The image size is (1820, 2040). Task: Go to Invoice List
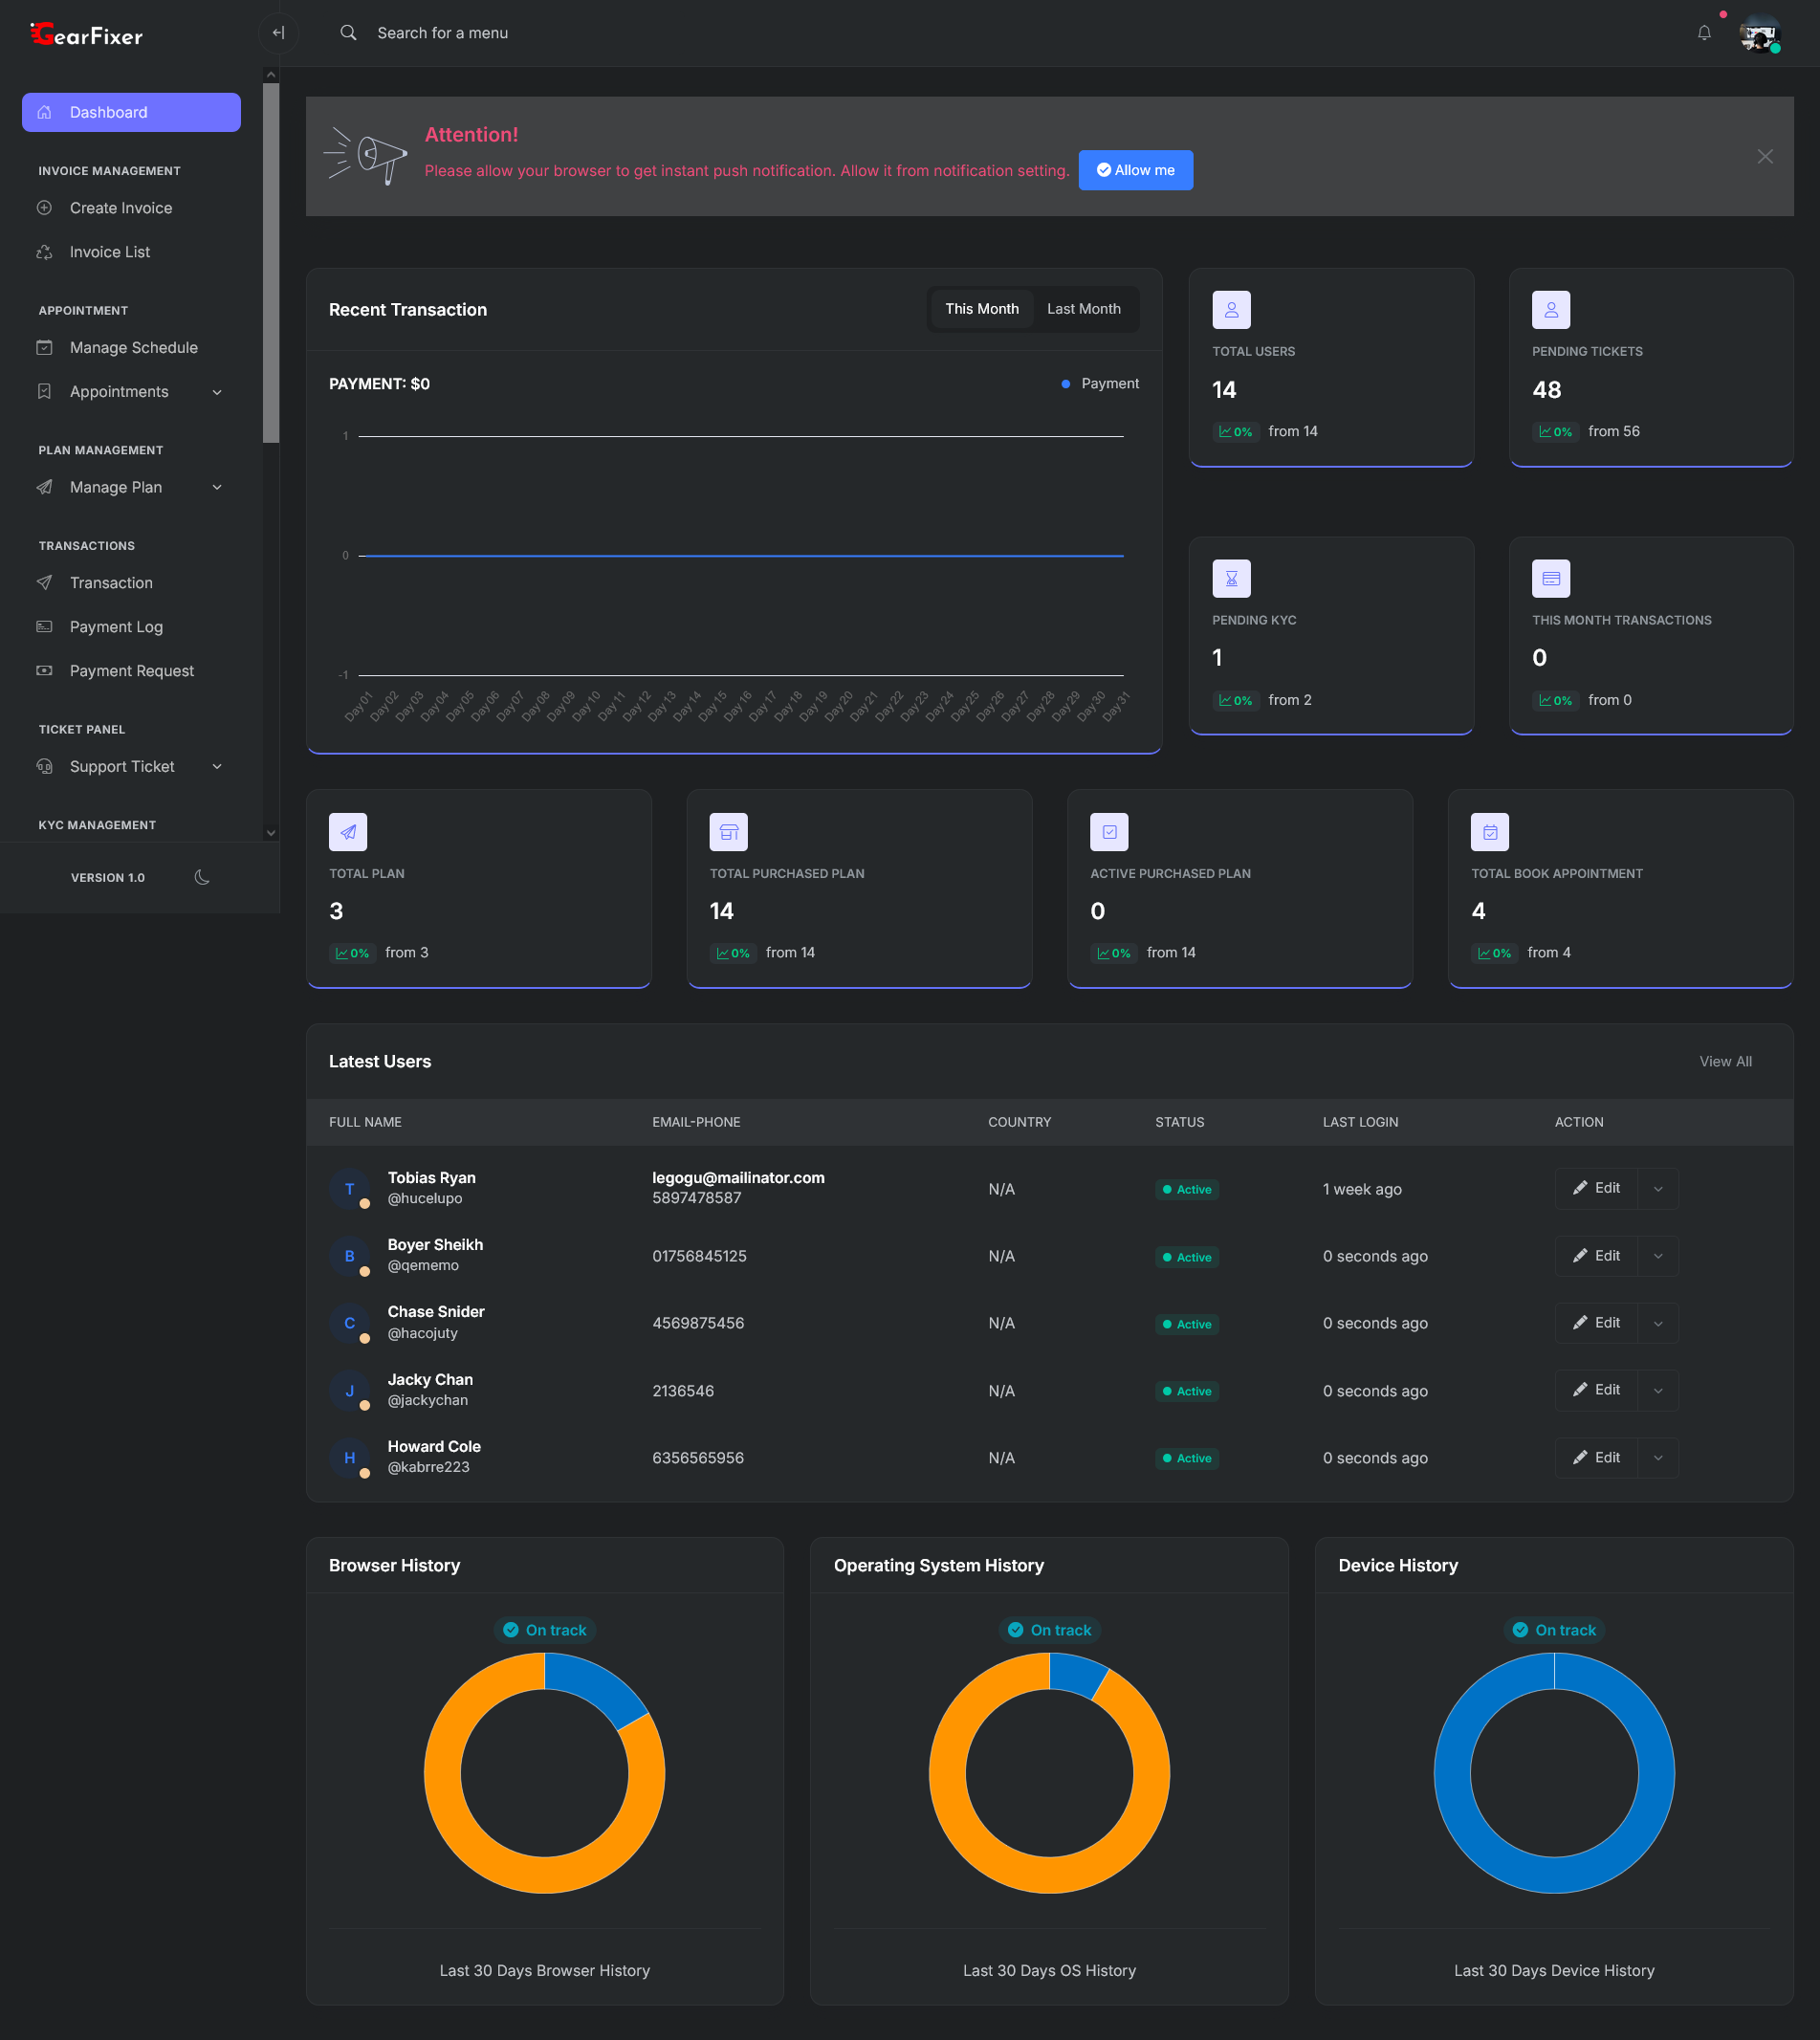click(131, 252)
